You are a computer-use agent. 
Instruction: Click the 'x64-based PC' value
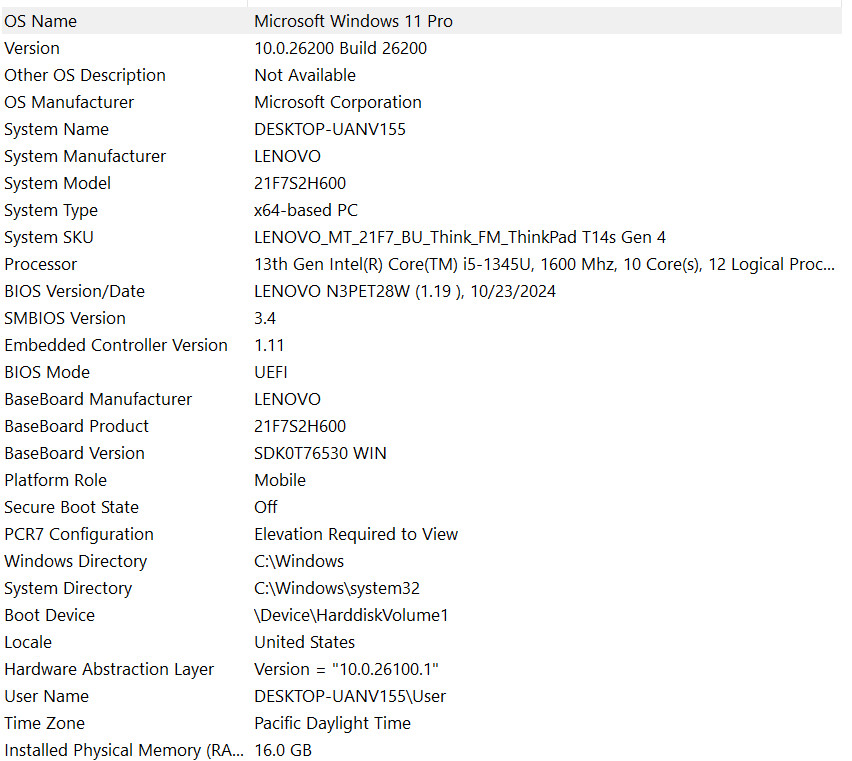(306, 210)
